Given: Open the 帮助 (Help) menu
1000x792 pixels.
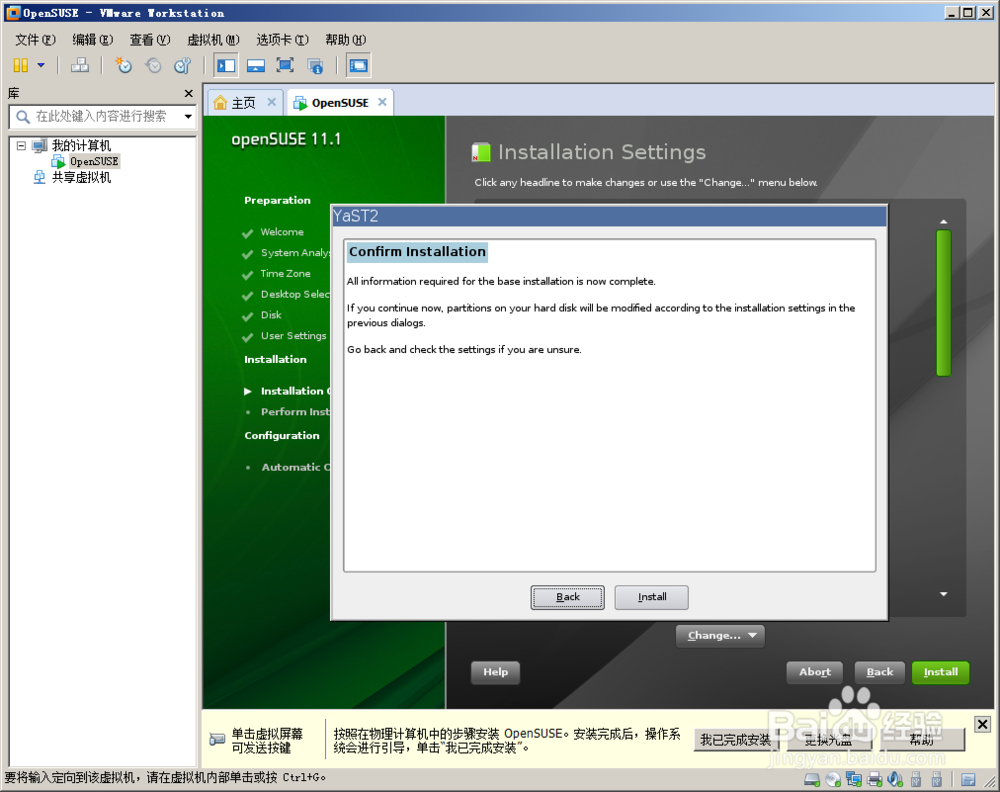Looking at the screenshot, I should pos(346,40).
